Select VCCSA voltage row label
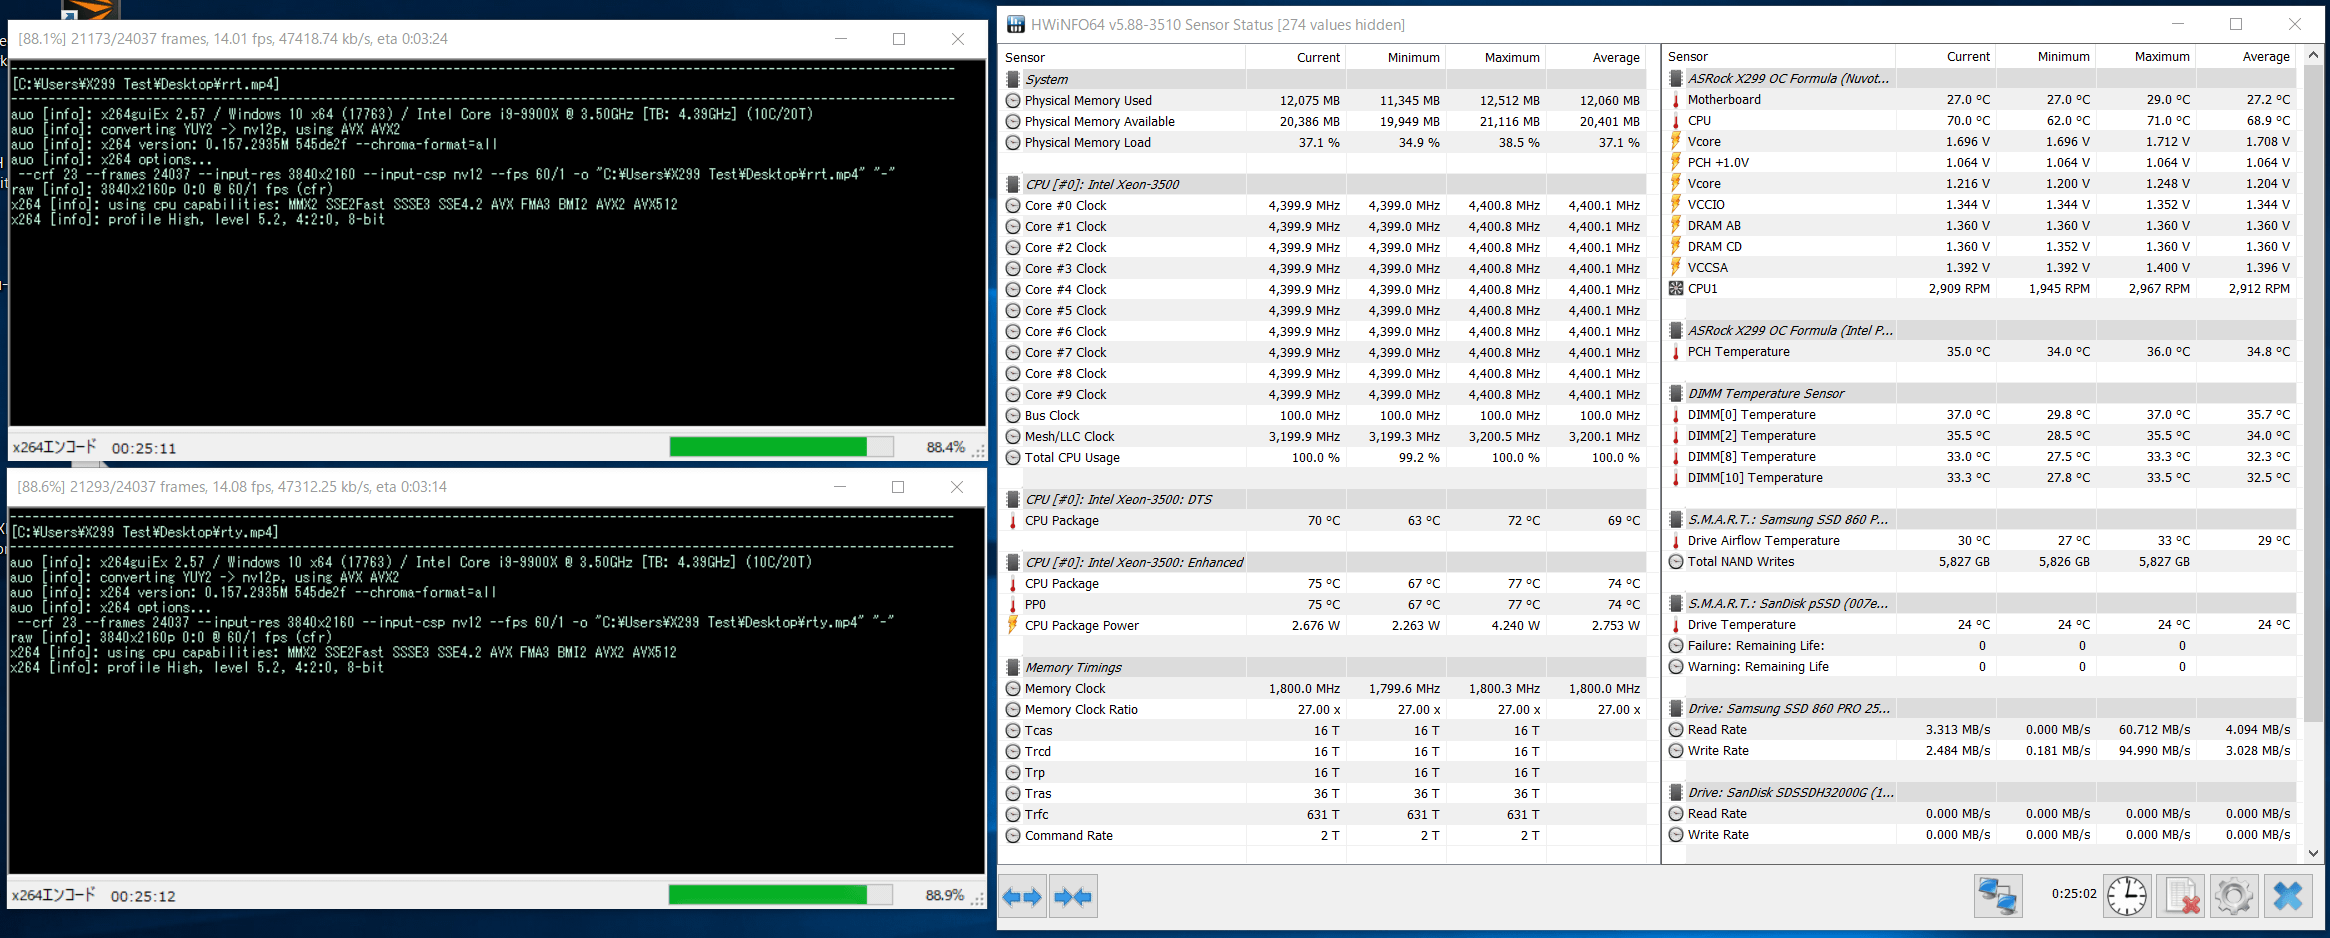The width and height of the screenshot is (2330, 938). click(1708, 268)
